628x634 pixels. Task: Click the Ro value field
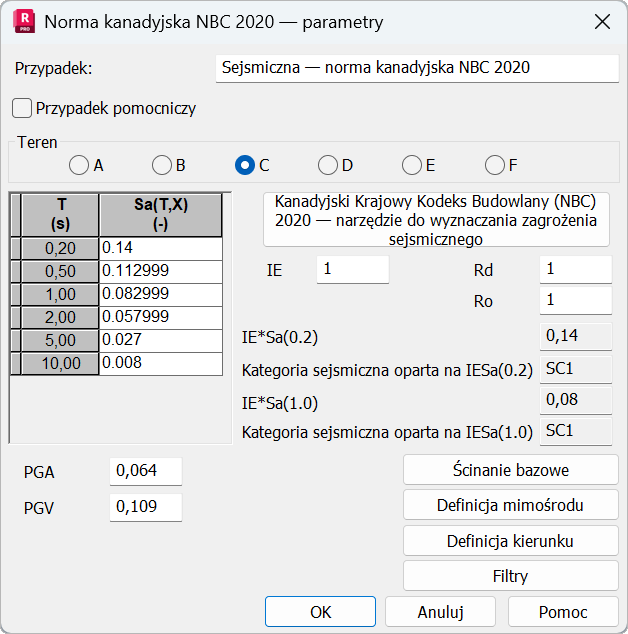coord(576,300)
